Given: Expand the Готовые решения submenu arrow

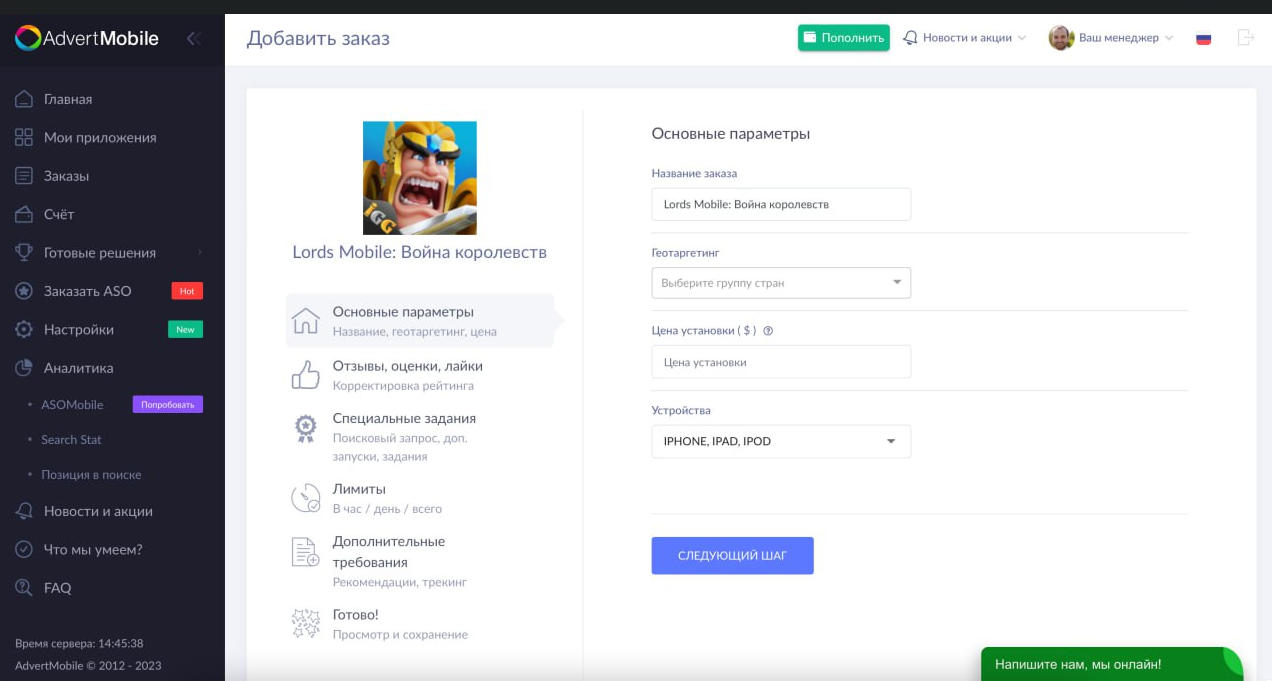Looking at the screenshot, I should 199,252.
